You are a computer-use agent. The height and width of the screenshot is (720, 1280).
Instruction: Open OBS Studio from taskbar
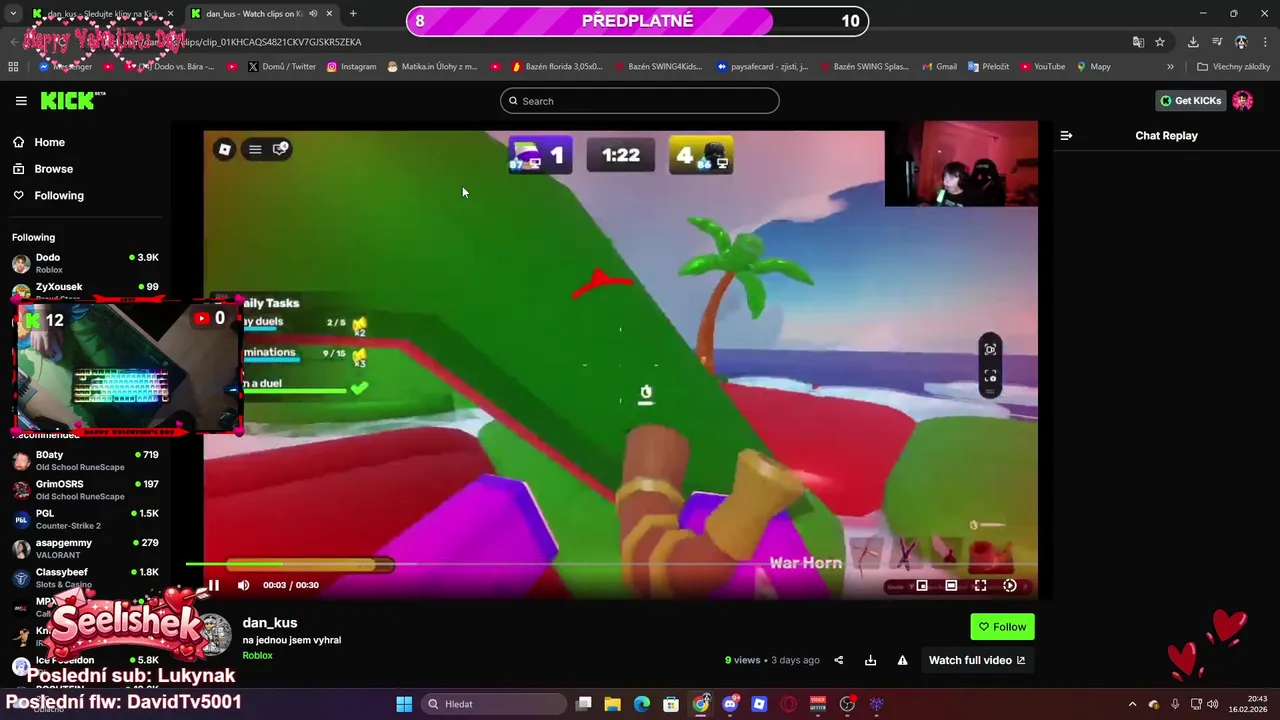point(847,704)
